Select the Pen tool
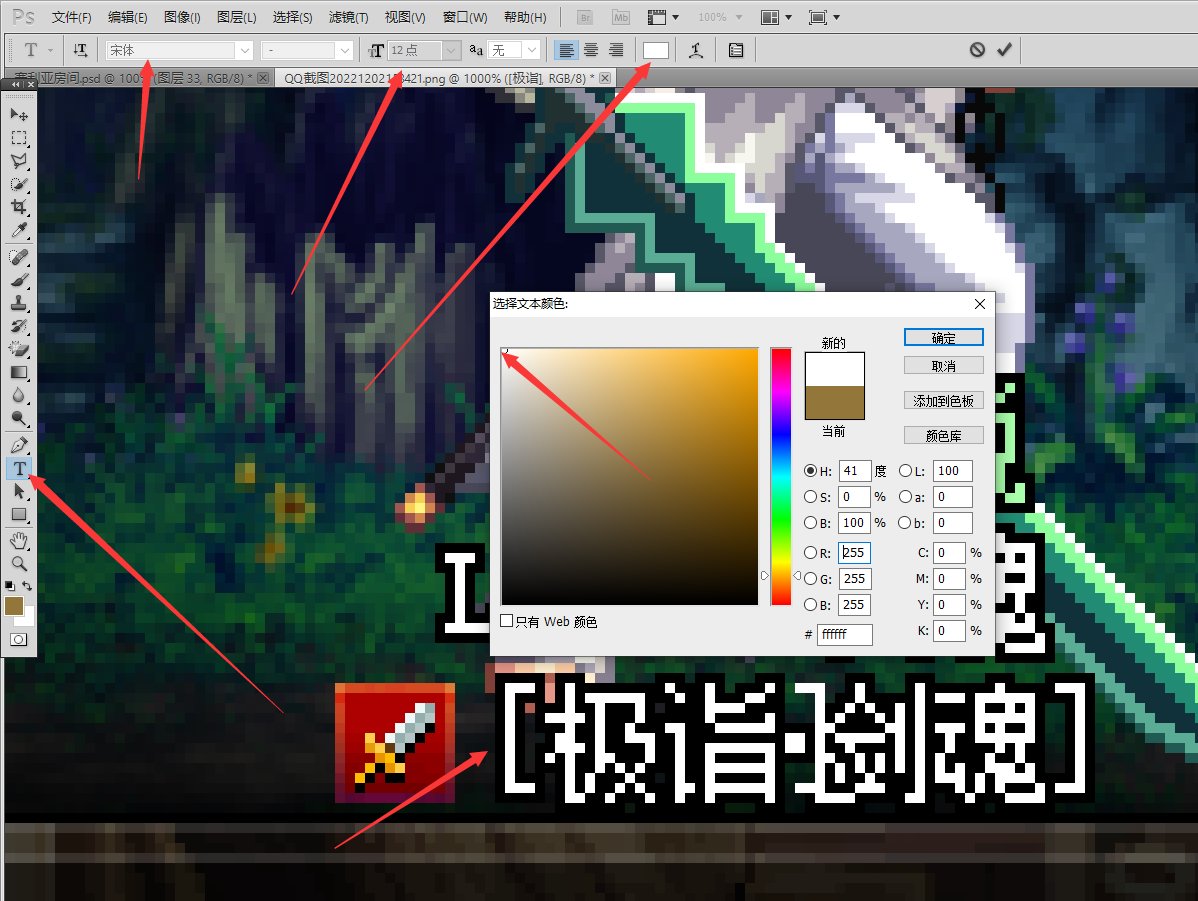This screenshot has width=1198, height=901. (x=19, y=445)
